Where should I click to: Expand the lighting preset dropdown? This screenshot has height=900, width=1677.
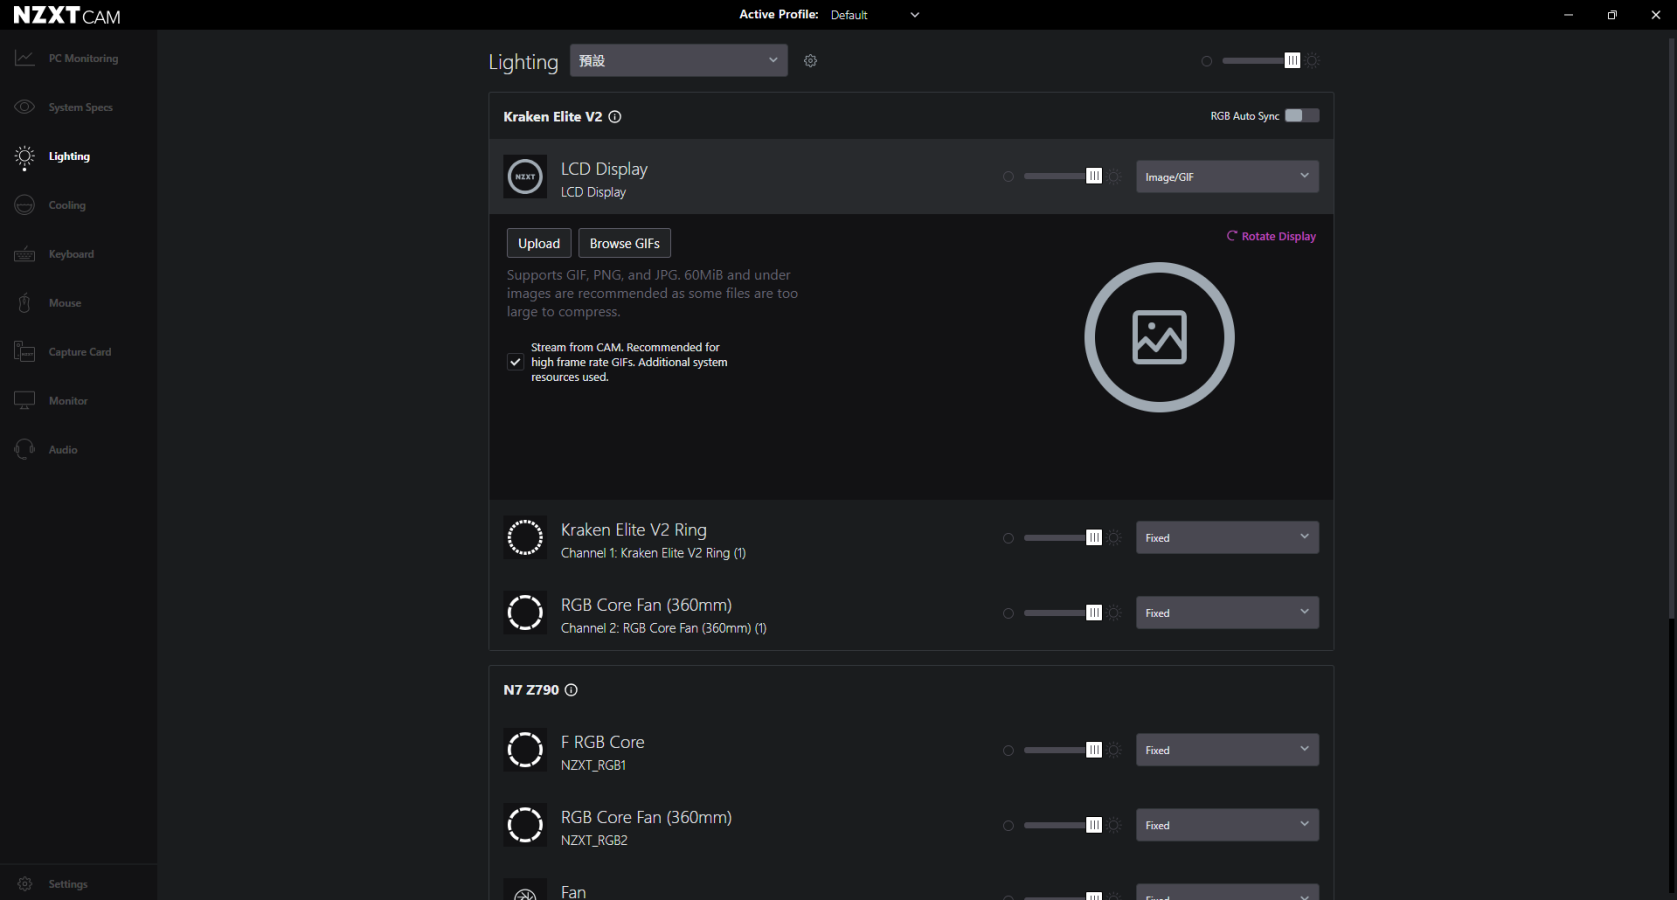[678, 61]
